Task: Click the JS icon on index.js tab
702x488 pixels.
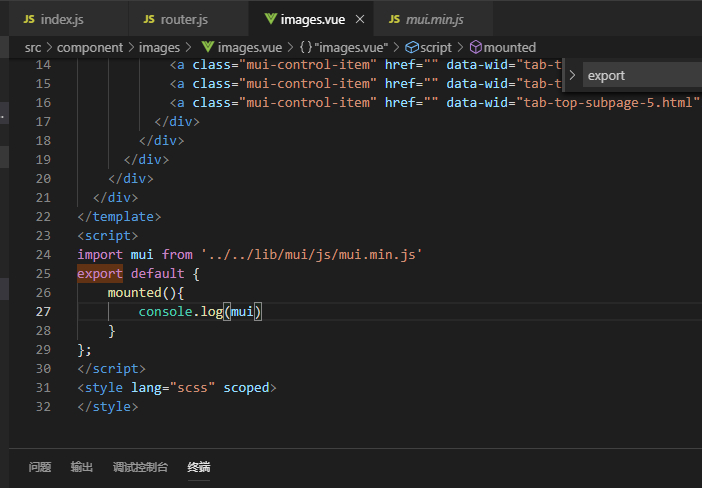Action: [x=29, y=19]
